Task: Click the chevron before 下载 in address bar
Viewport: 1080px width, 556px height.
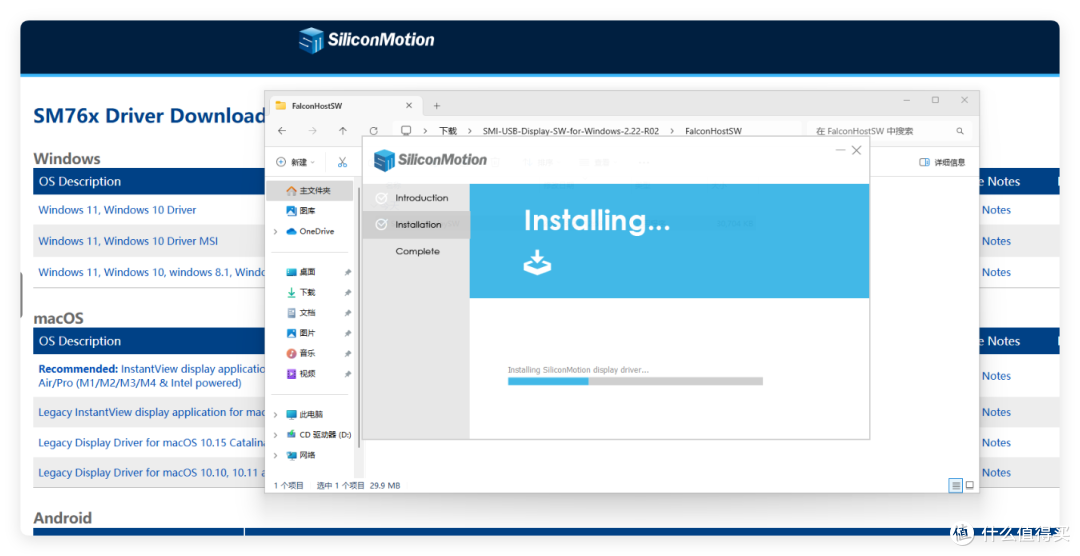Action: [x=425, y=131]
